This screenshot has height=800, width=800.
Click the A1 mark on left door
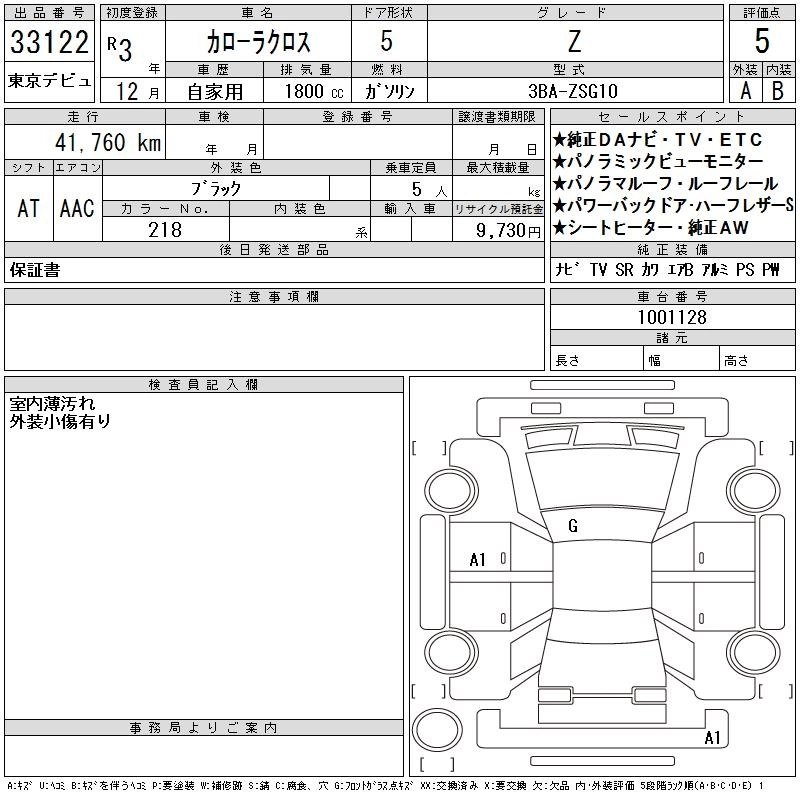coord(478,560)
